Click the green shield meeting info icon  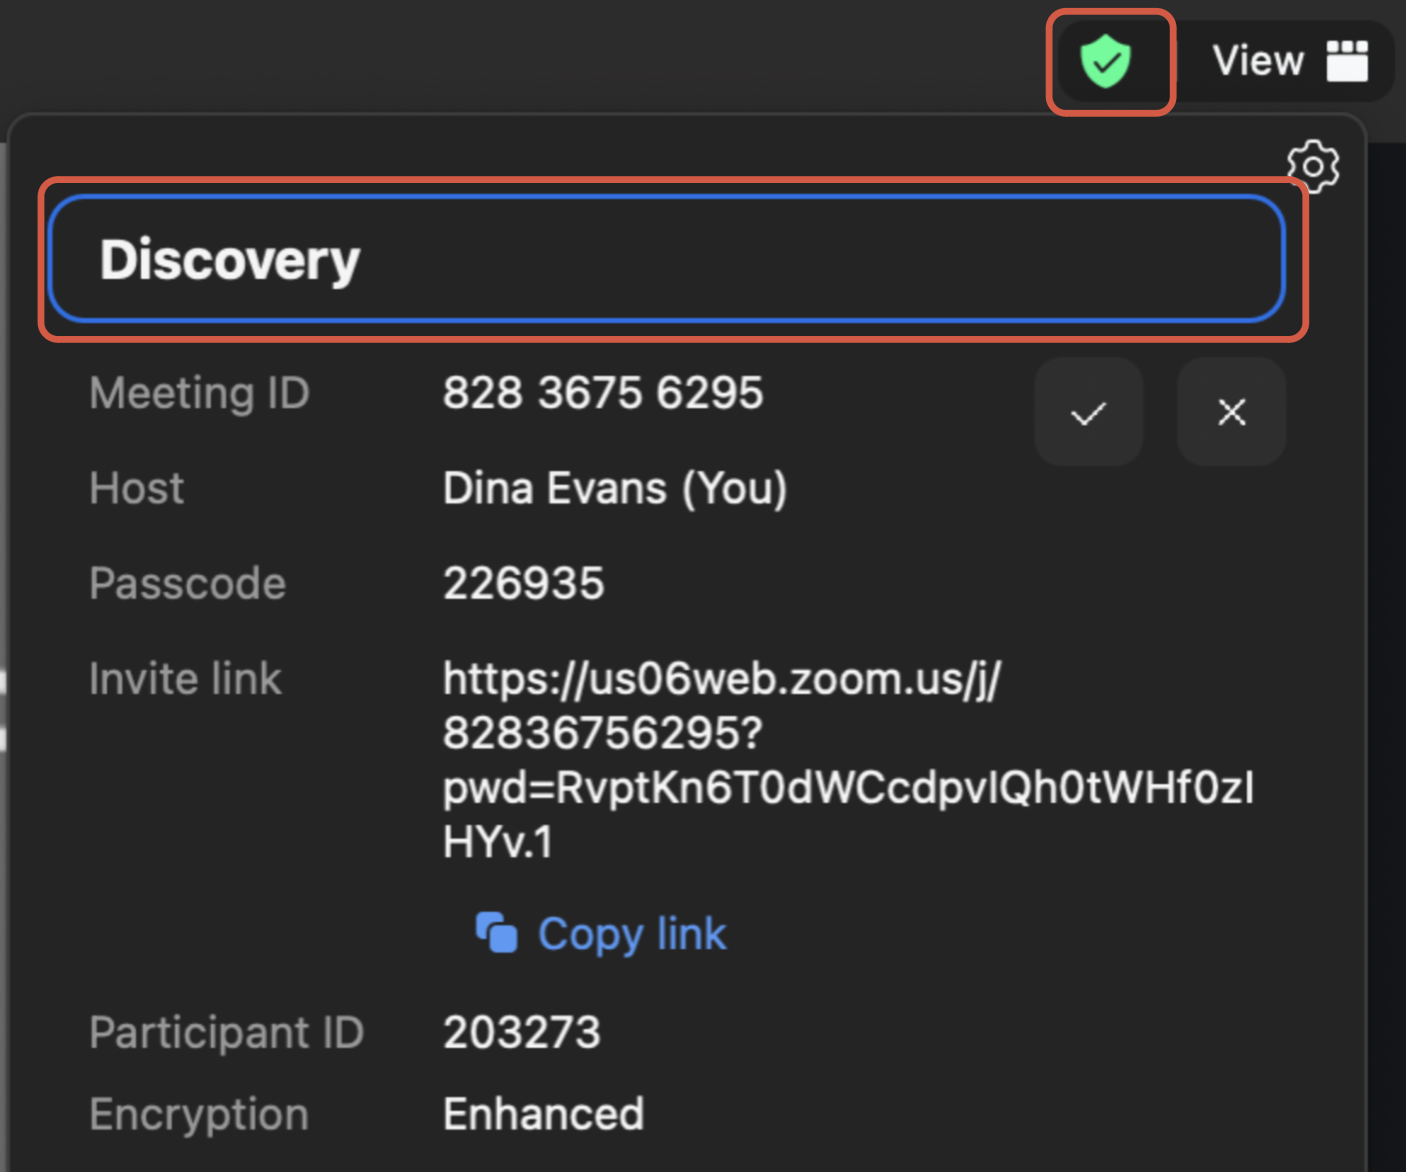click(x=1106, y=62)
